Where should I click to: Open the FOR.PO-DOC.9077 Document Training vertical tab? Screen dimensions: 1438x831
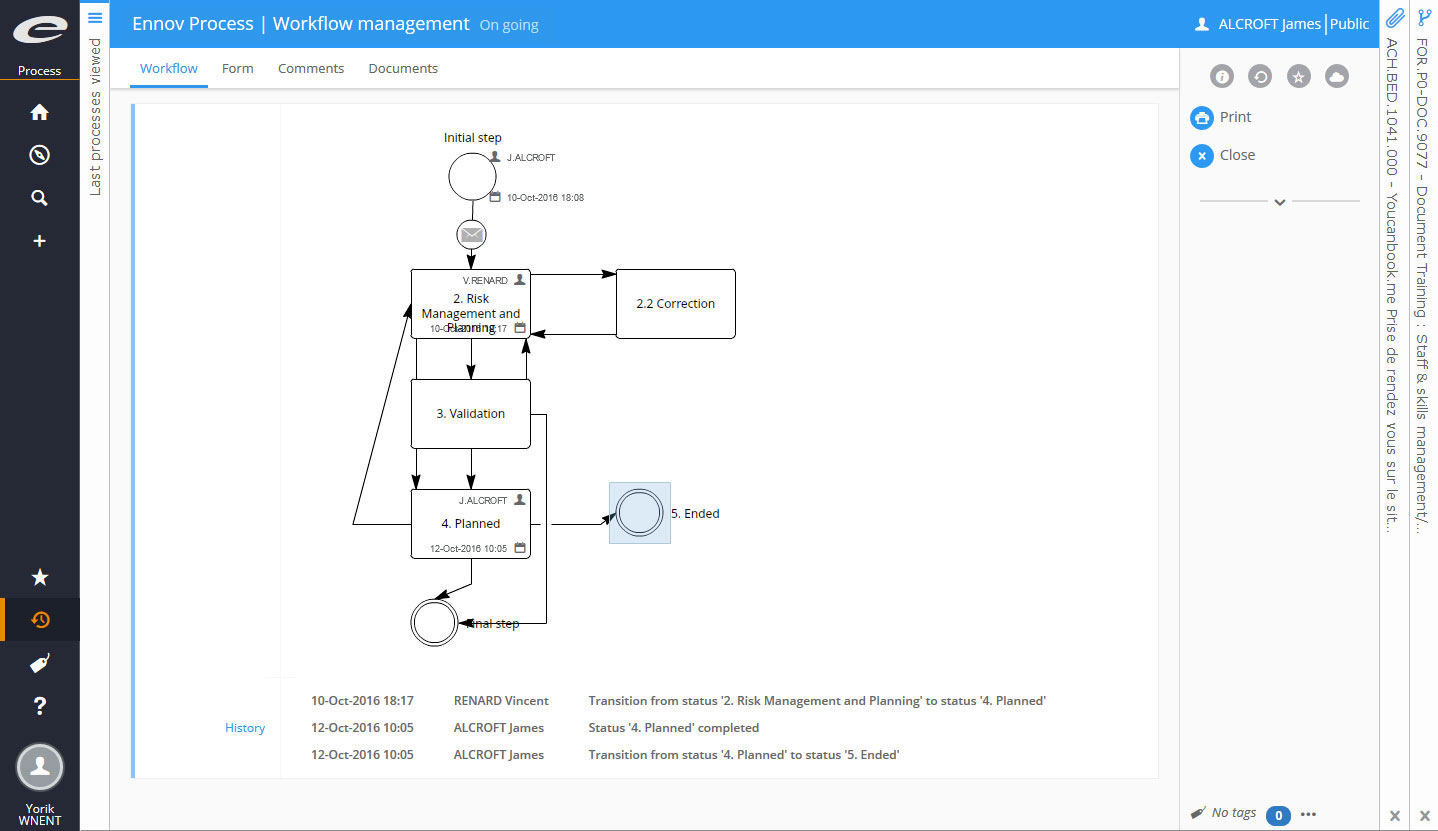(x=1422, y=285)
